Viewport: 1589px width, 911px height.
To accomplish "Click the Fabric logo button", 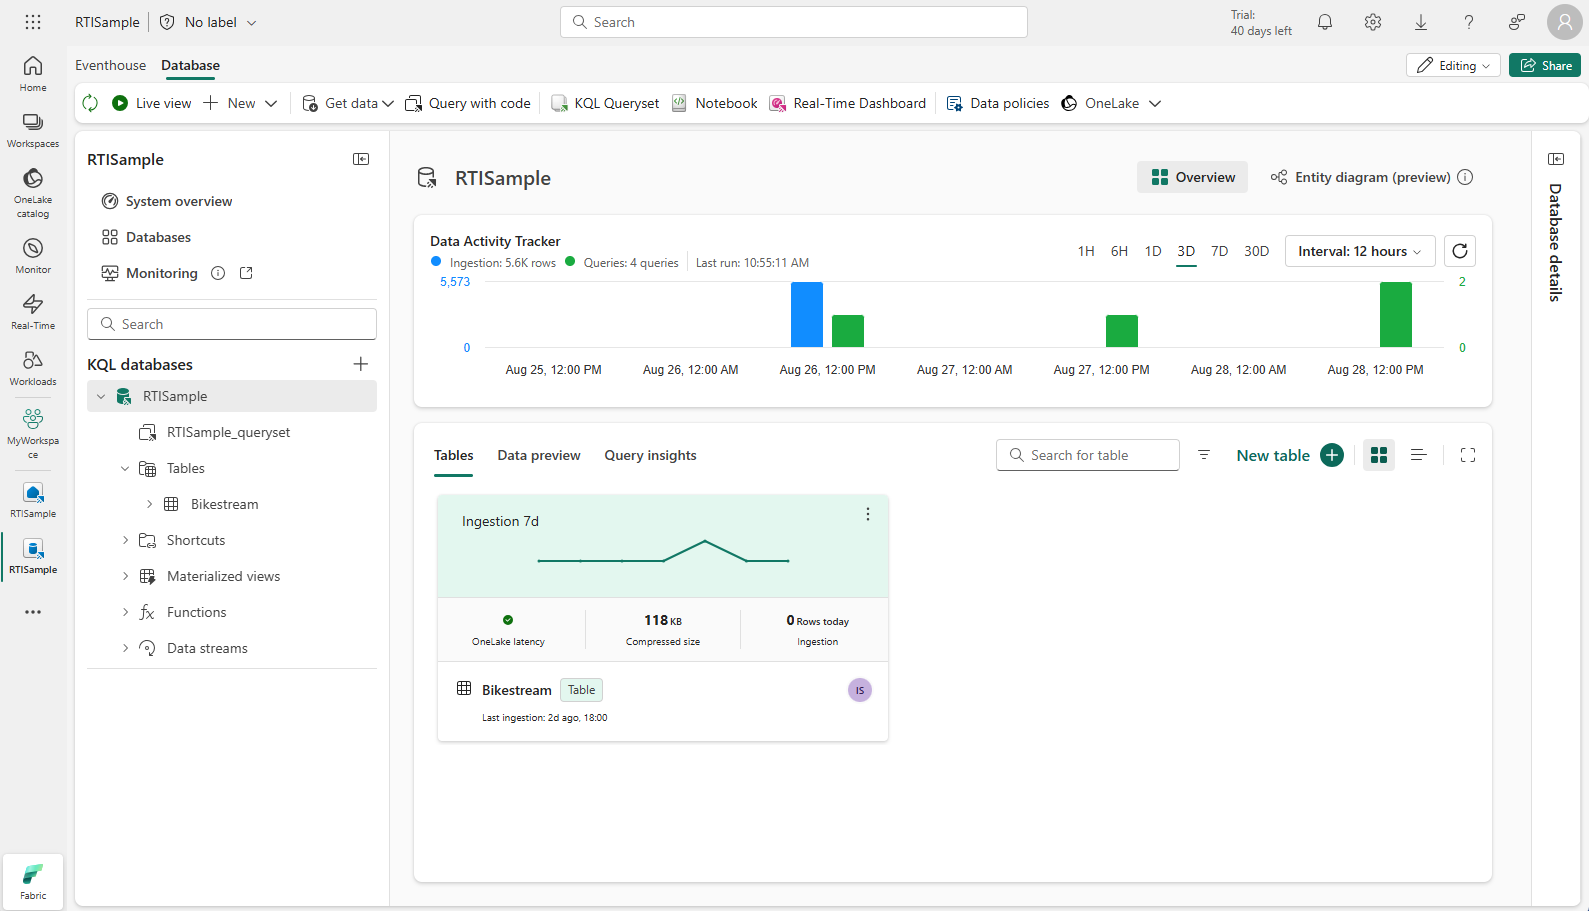I will point(33,882).
